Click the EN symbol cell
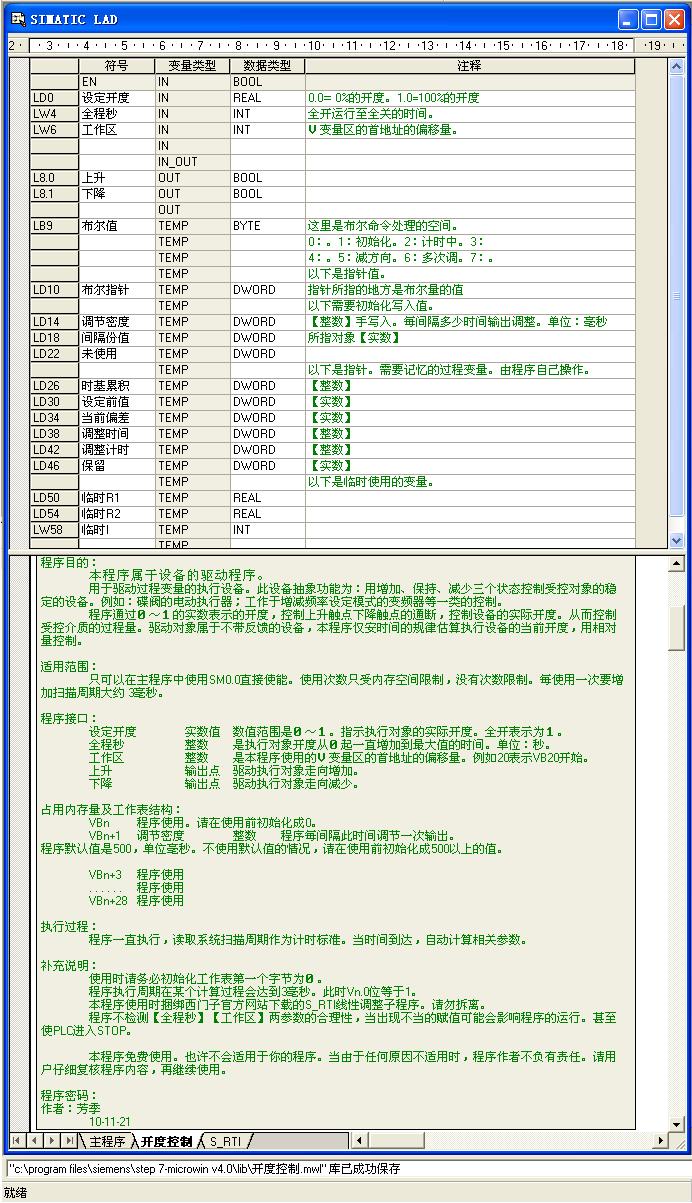 116,82
